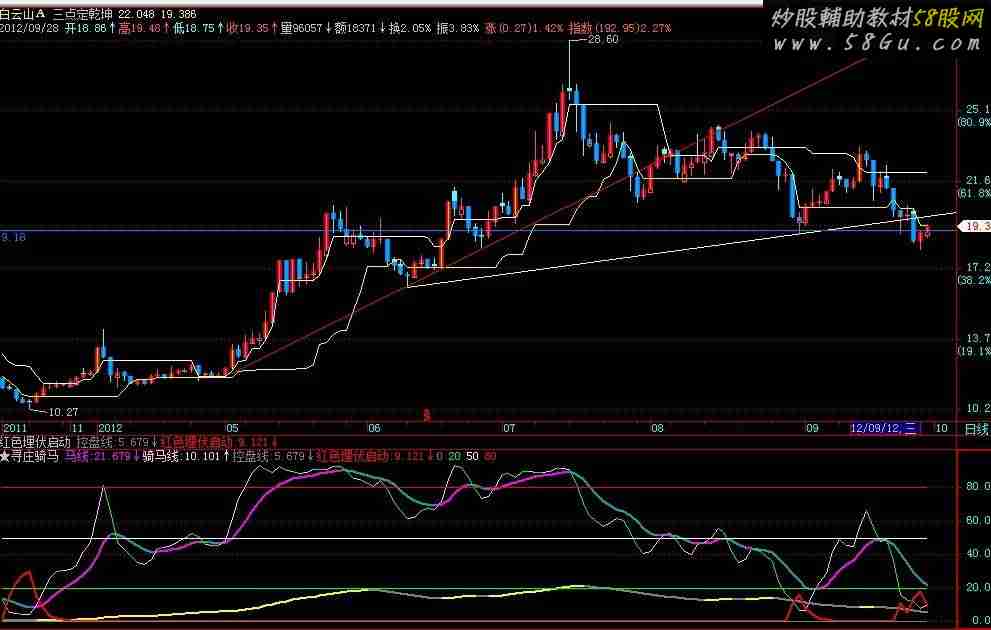Click the 13.7 price on the right axis
Image resolution: width=991 pixels, height=630 pixels.
(978, 339)
